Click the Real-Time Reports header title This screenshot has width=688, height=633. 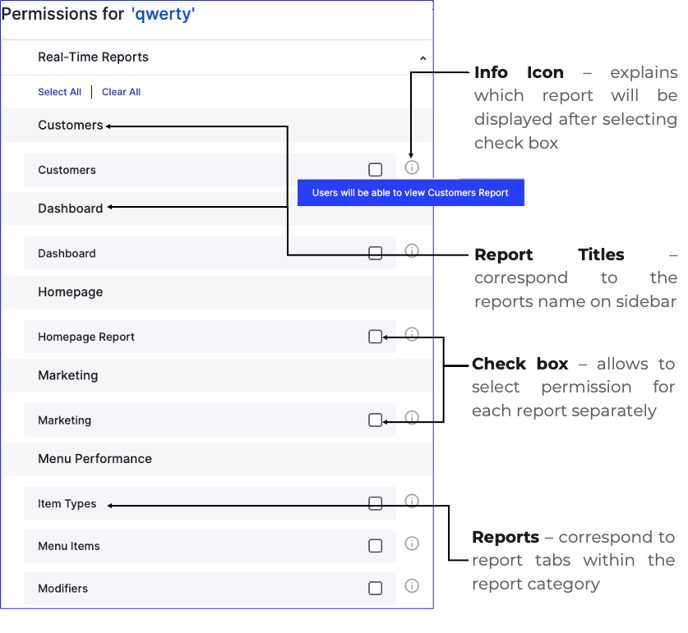[93, 57]
